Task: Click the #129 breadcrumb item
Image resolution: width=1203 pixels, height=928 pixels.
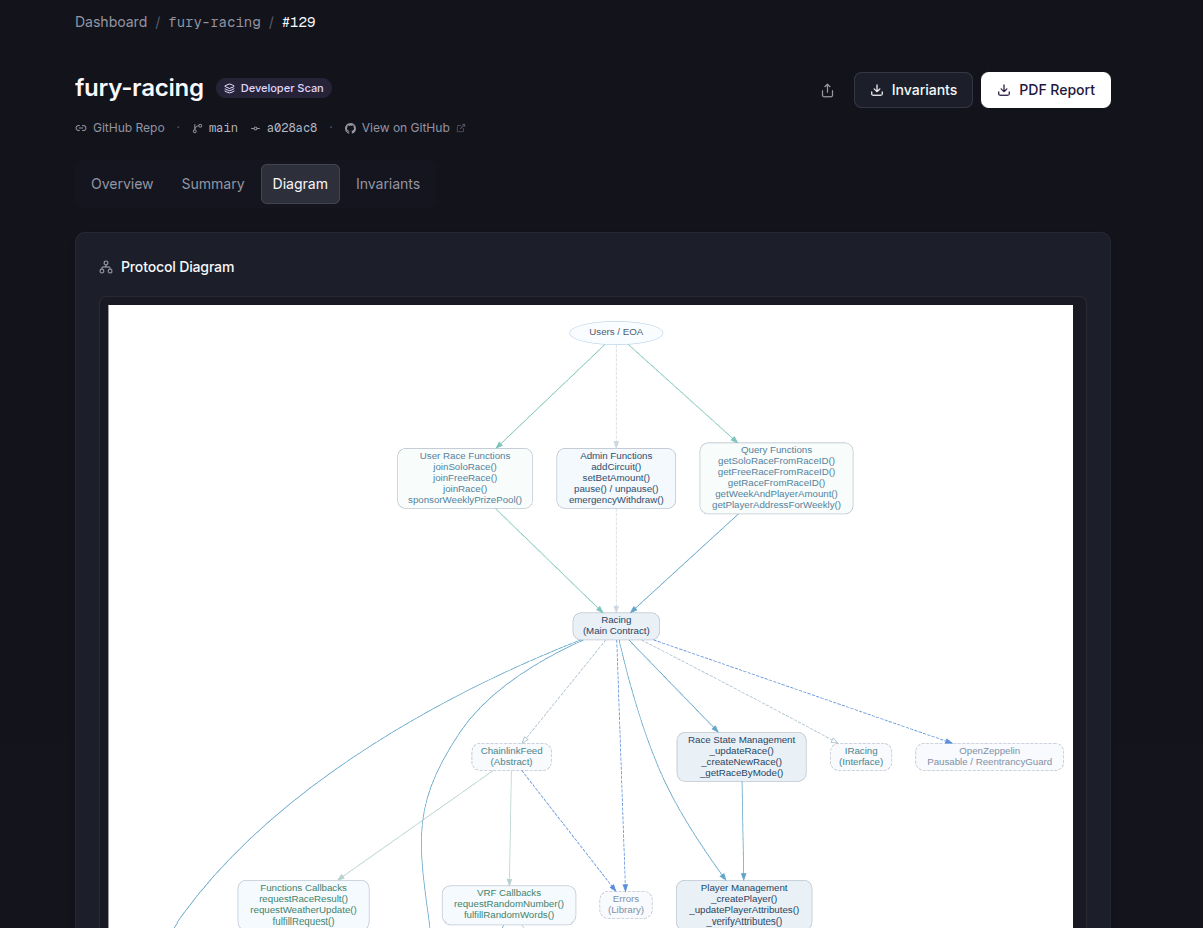Action: coord(299,22)
